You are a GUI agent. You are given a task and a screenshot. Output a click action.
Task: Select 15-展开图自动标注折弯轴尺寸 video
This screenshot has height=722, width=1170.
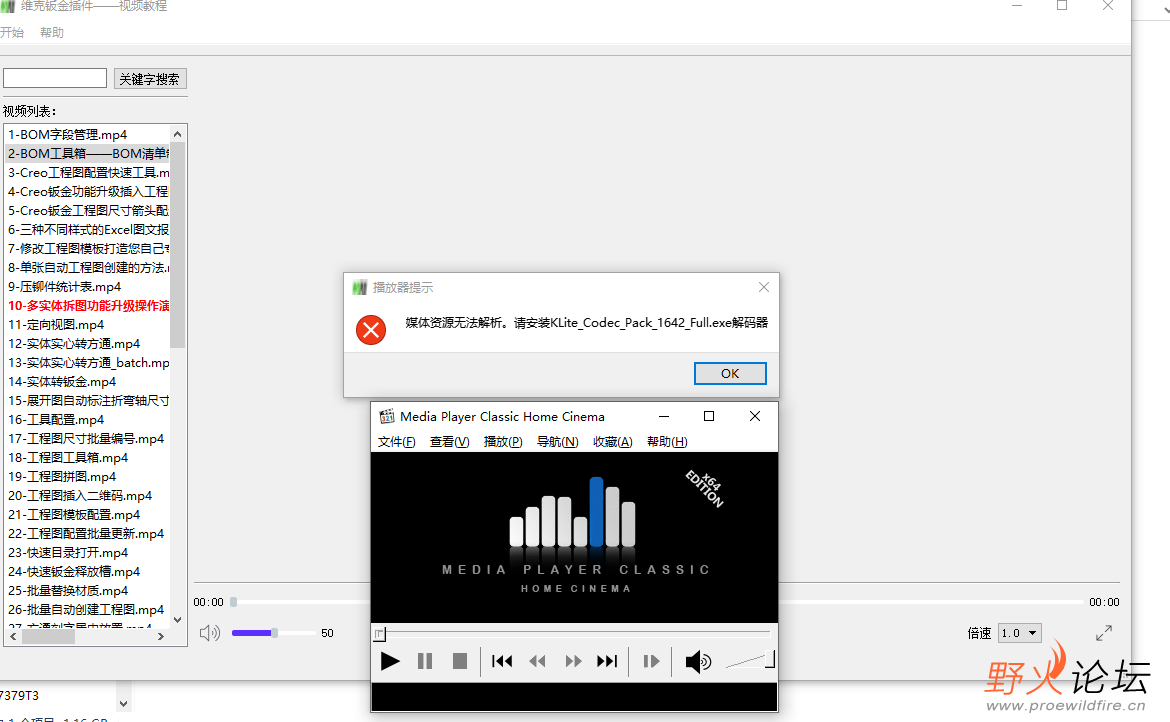(87, 401)
